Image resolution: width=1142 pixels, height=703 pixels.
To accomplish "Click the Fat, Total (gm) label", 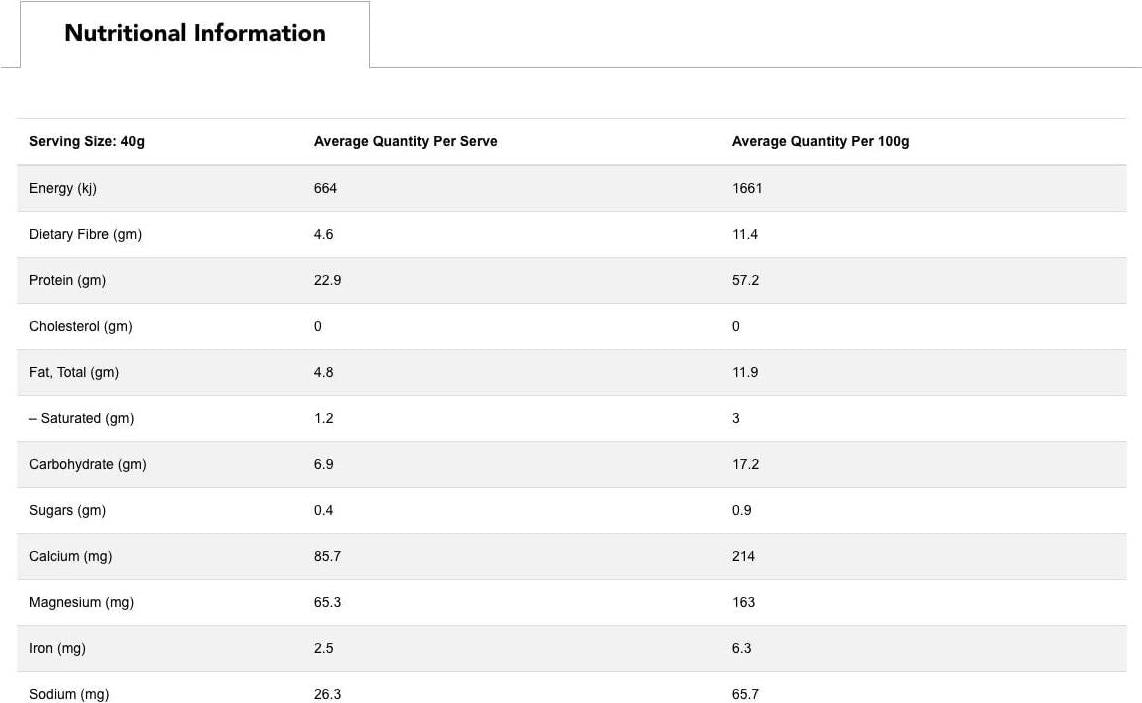I will click(x=74, y=372).
